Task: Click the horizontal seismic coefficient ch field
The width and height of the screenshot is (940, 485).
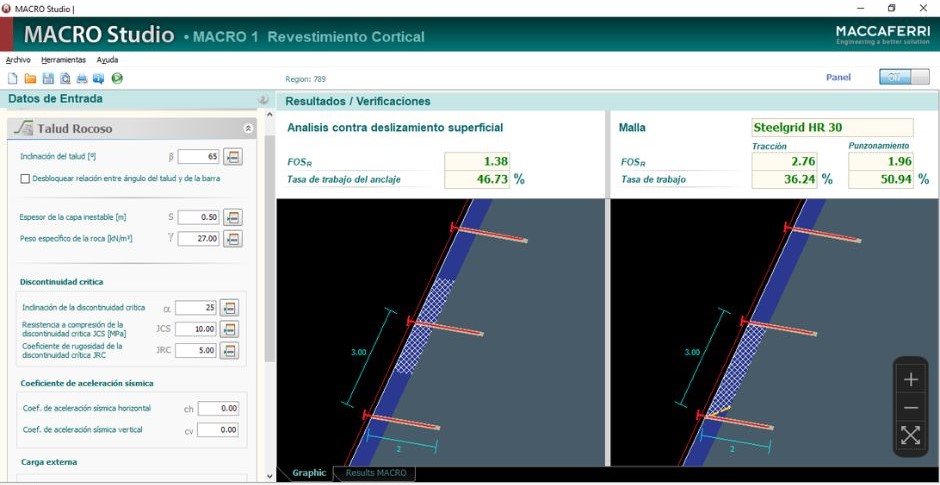Action: click(x=218, y=409)
